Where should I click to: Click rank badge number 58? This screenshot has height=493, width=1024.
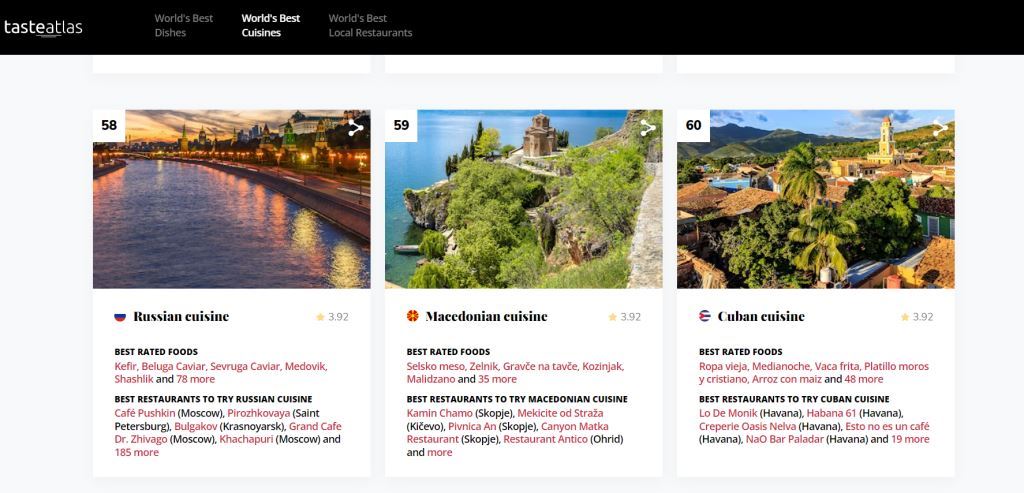click(109, 125)
